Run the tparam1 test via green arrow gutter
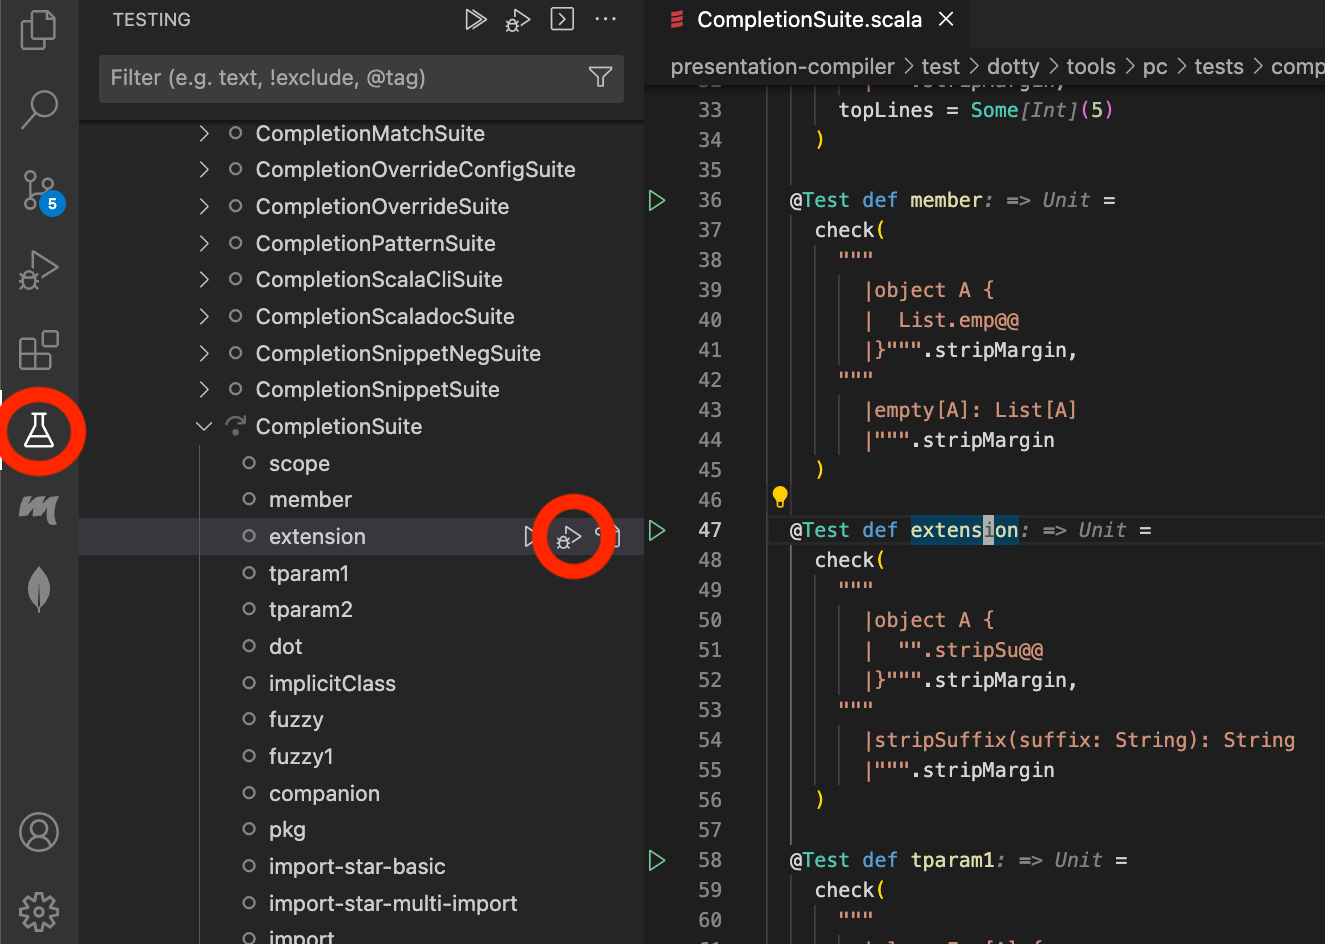The width and height of the screenshot is (1325, 944). click(657, 860)
